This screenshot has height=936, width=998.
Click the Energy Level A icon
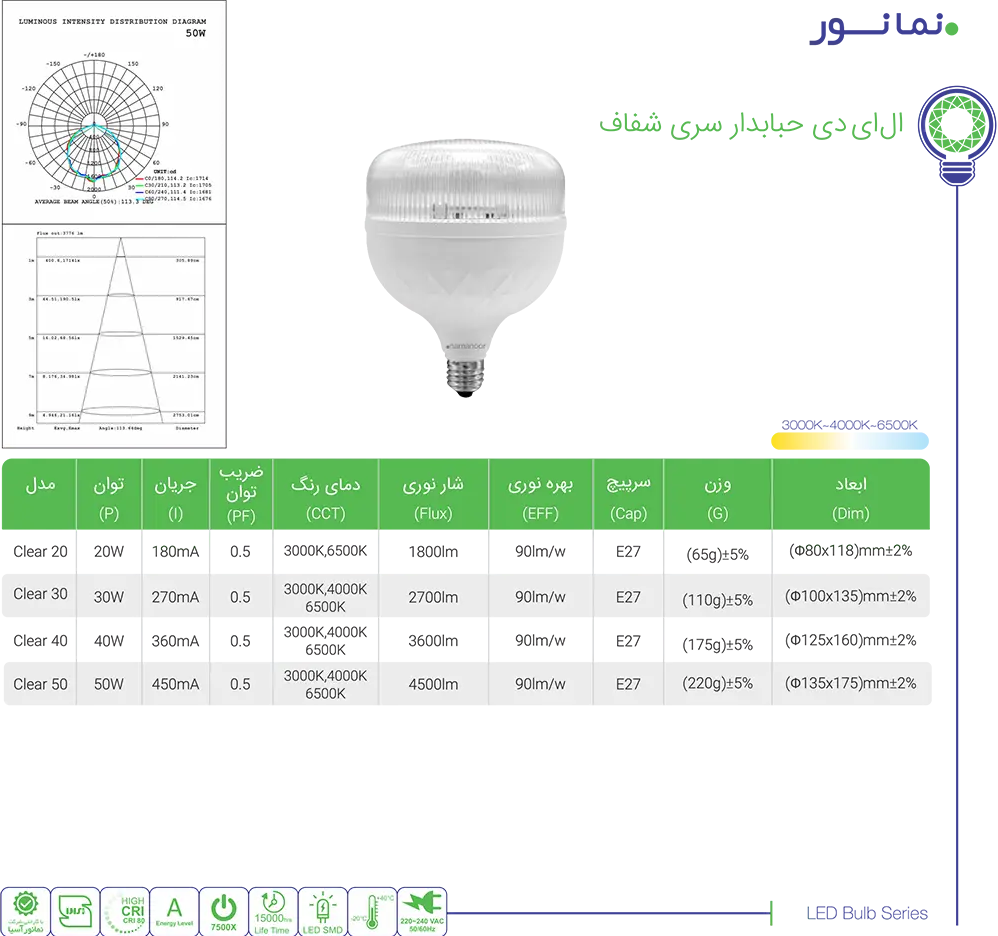point(174,911)
